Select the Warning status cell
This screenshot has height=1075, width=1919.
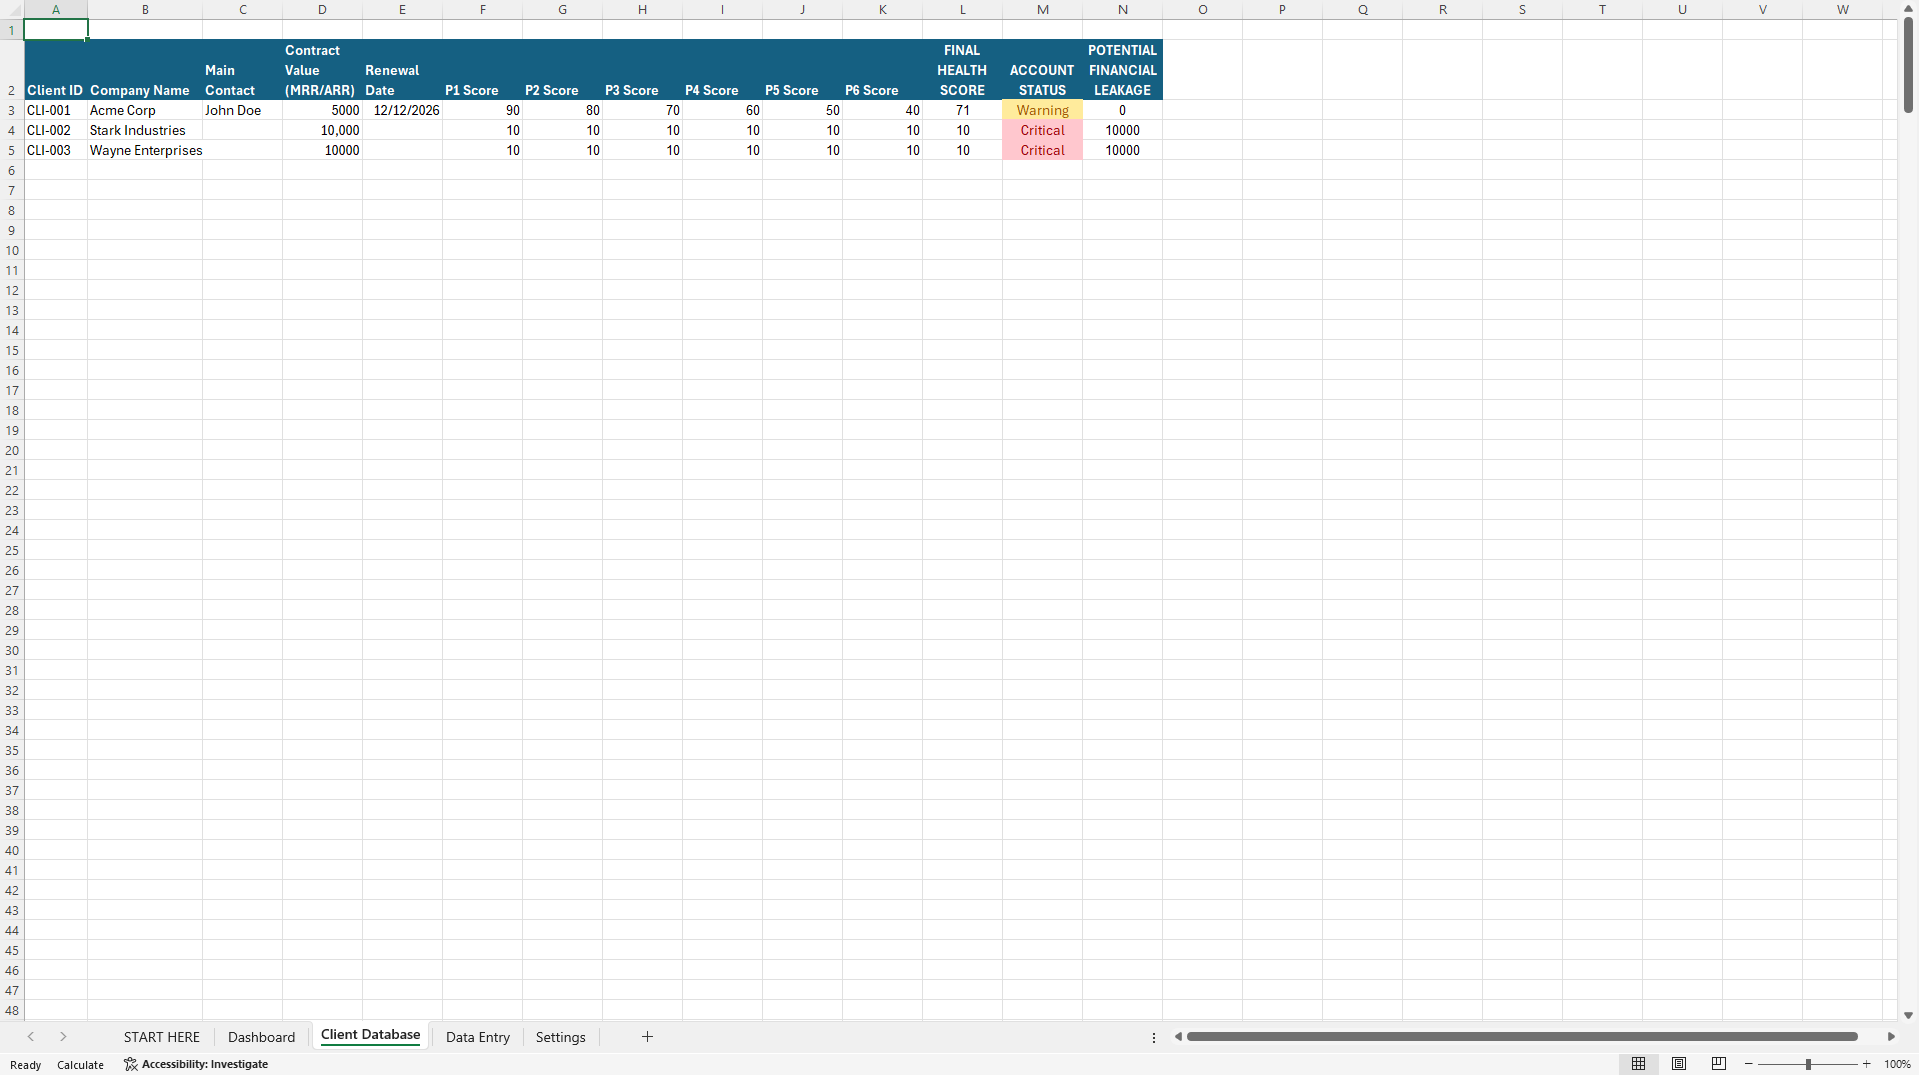point(1042,110)
